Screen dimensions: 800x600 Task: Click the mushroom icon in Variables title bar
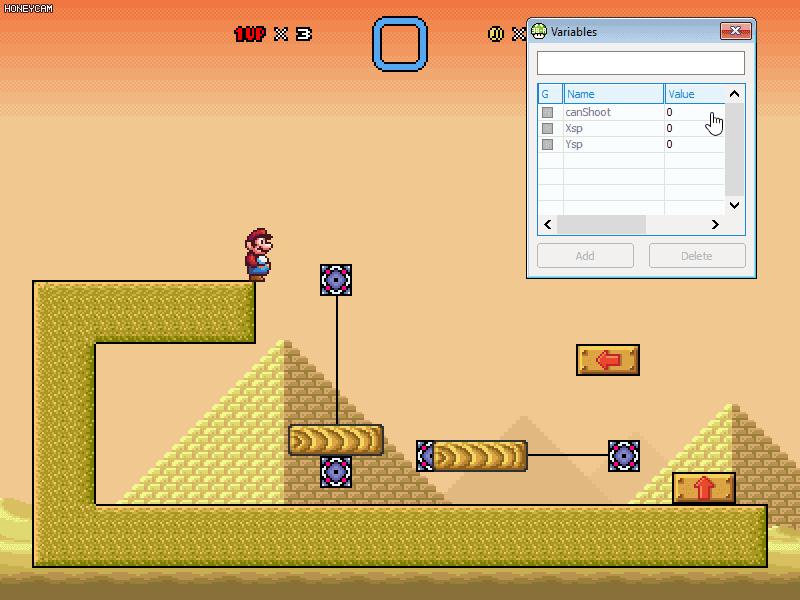(x=539, y=32)
